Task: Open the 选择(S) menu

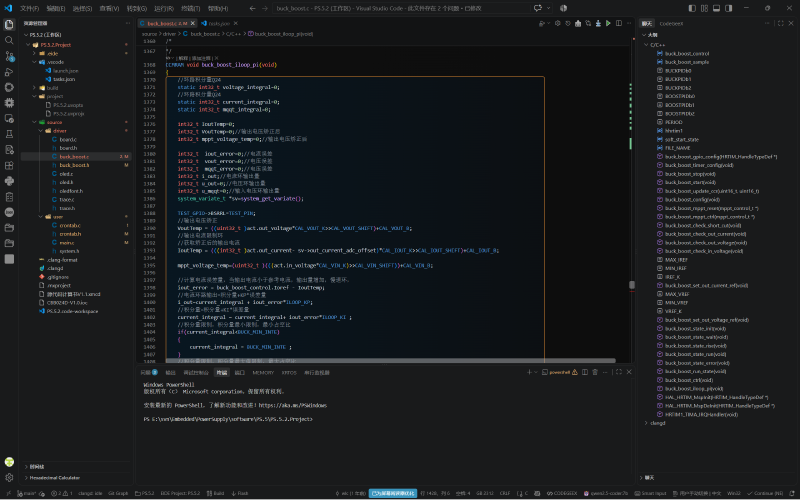Action: click(x=82, y=8)
